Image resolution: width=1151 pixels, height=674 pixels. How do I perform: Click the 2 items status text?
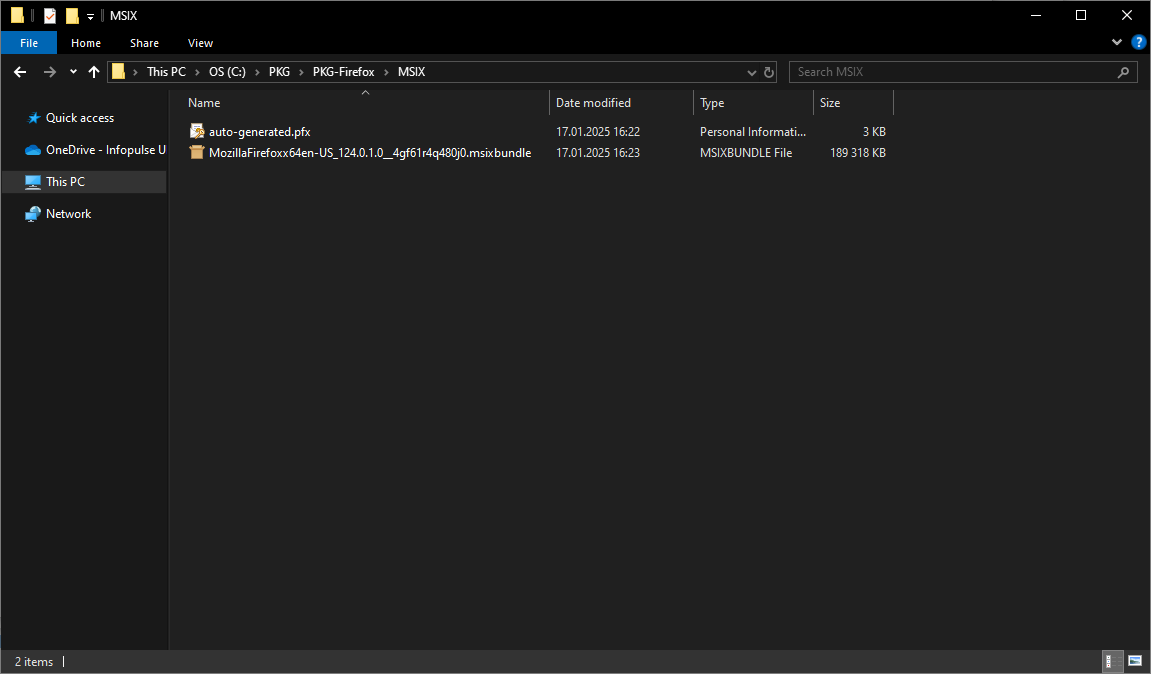coord(34,662)
